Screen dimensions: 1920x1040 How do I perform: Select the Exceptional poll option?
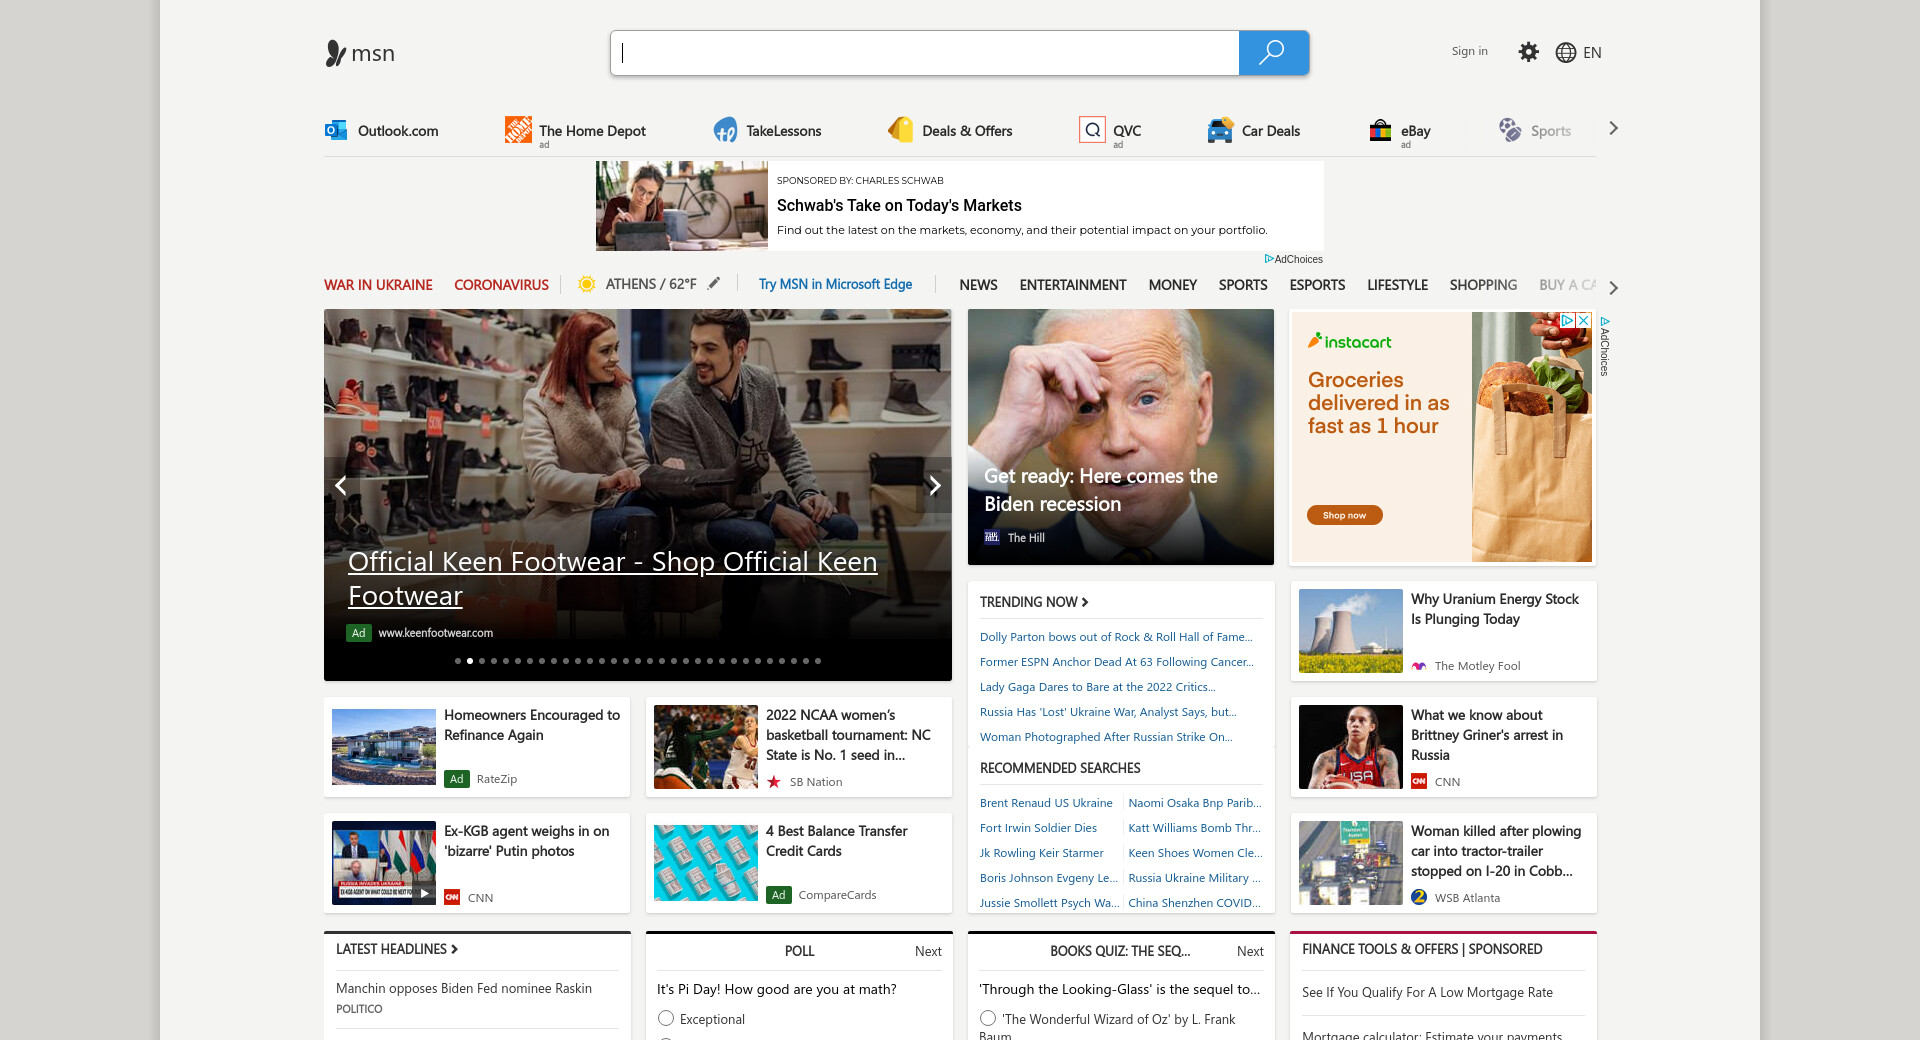(x=666, y=1018)
